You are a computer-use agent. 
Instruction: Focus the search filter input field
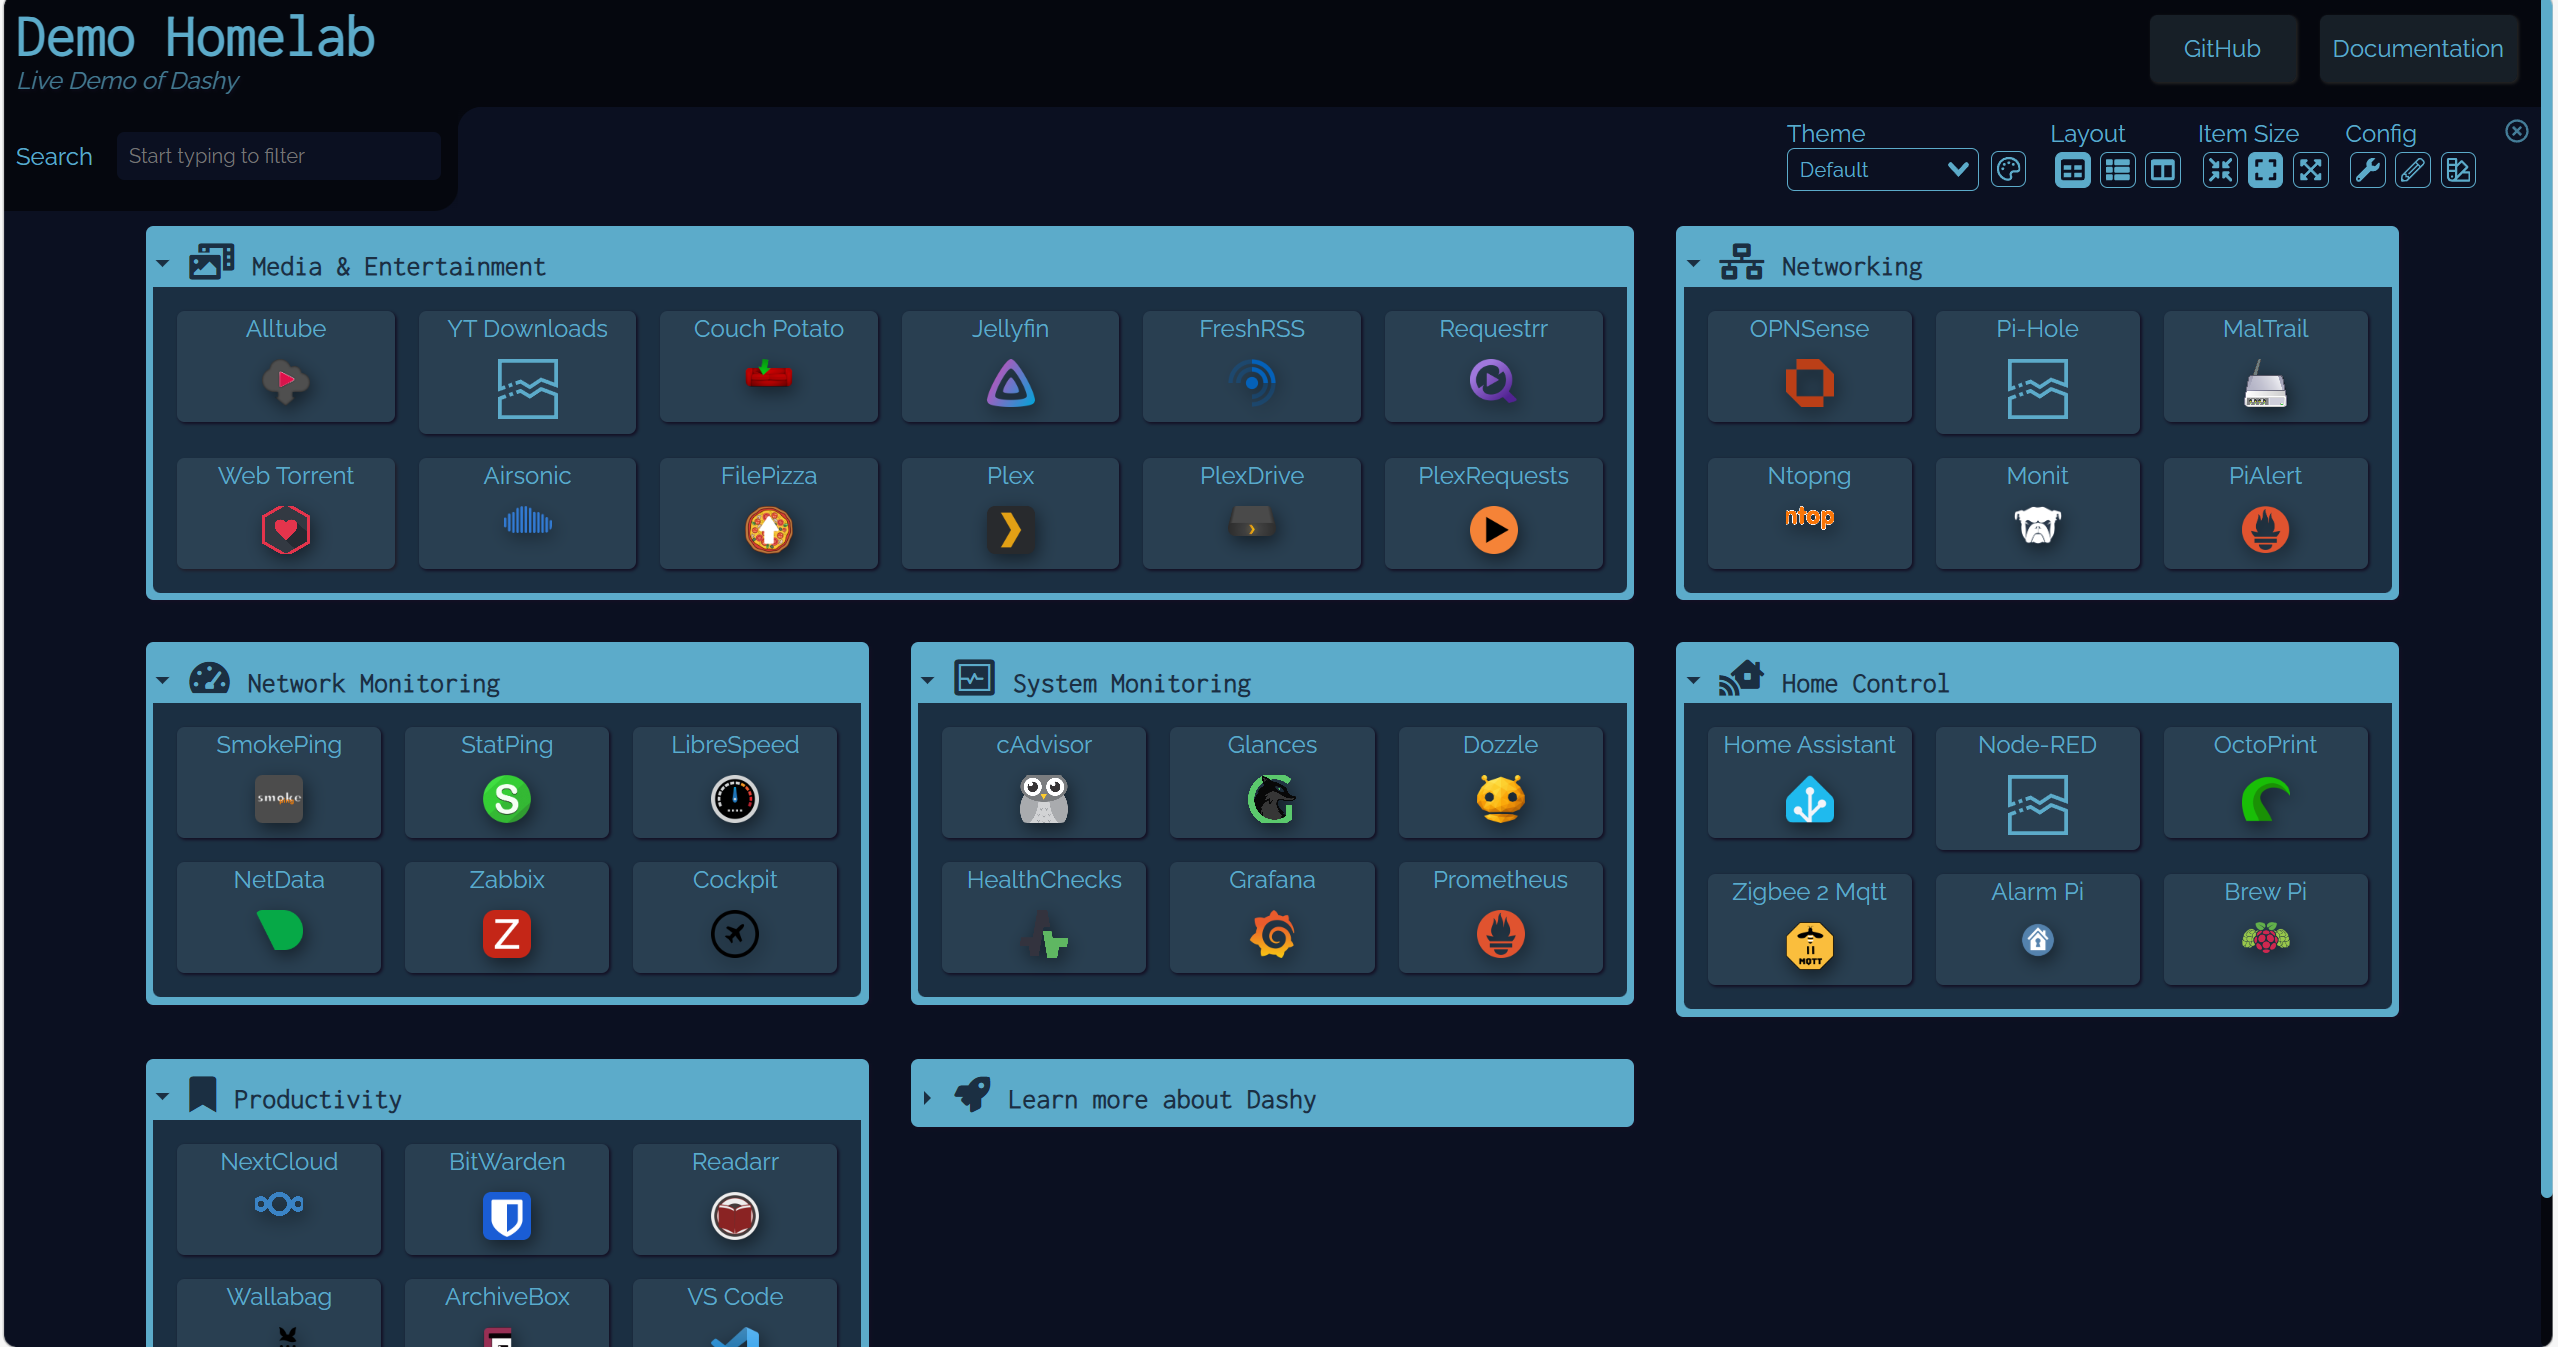tap(277, 156)
